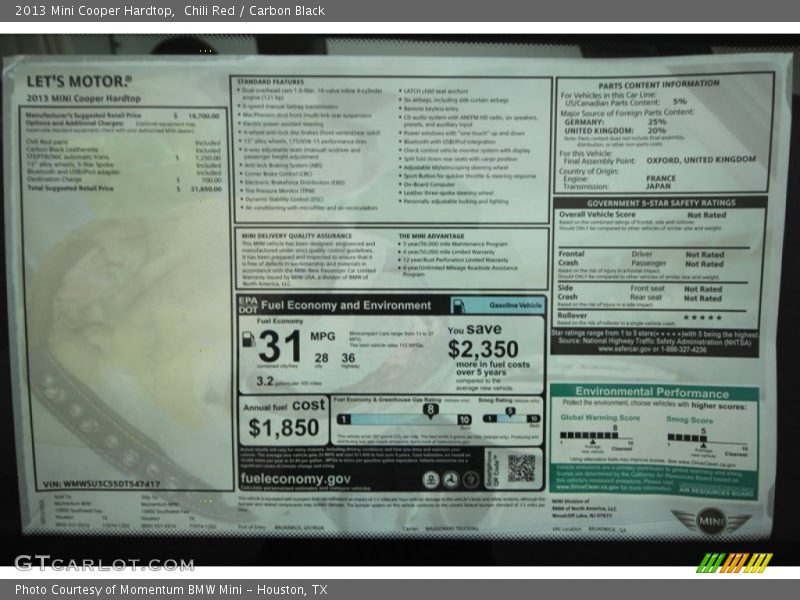This screenshot has width=800, height=600.
Task: Click the engine origin FRANCE
Action: coord(661,178)
